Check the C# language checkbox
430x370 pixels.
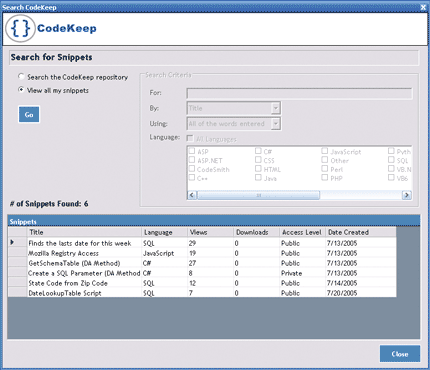tap(258, 151)
